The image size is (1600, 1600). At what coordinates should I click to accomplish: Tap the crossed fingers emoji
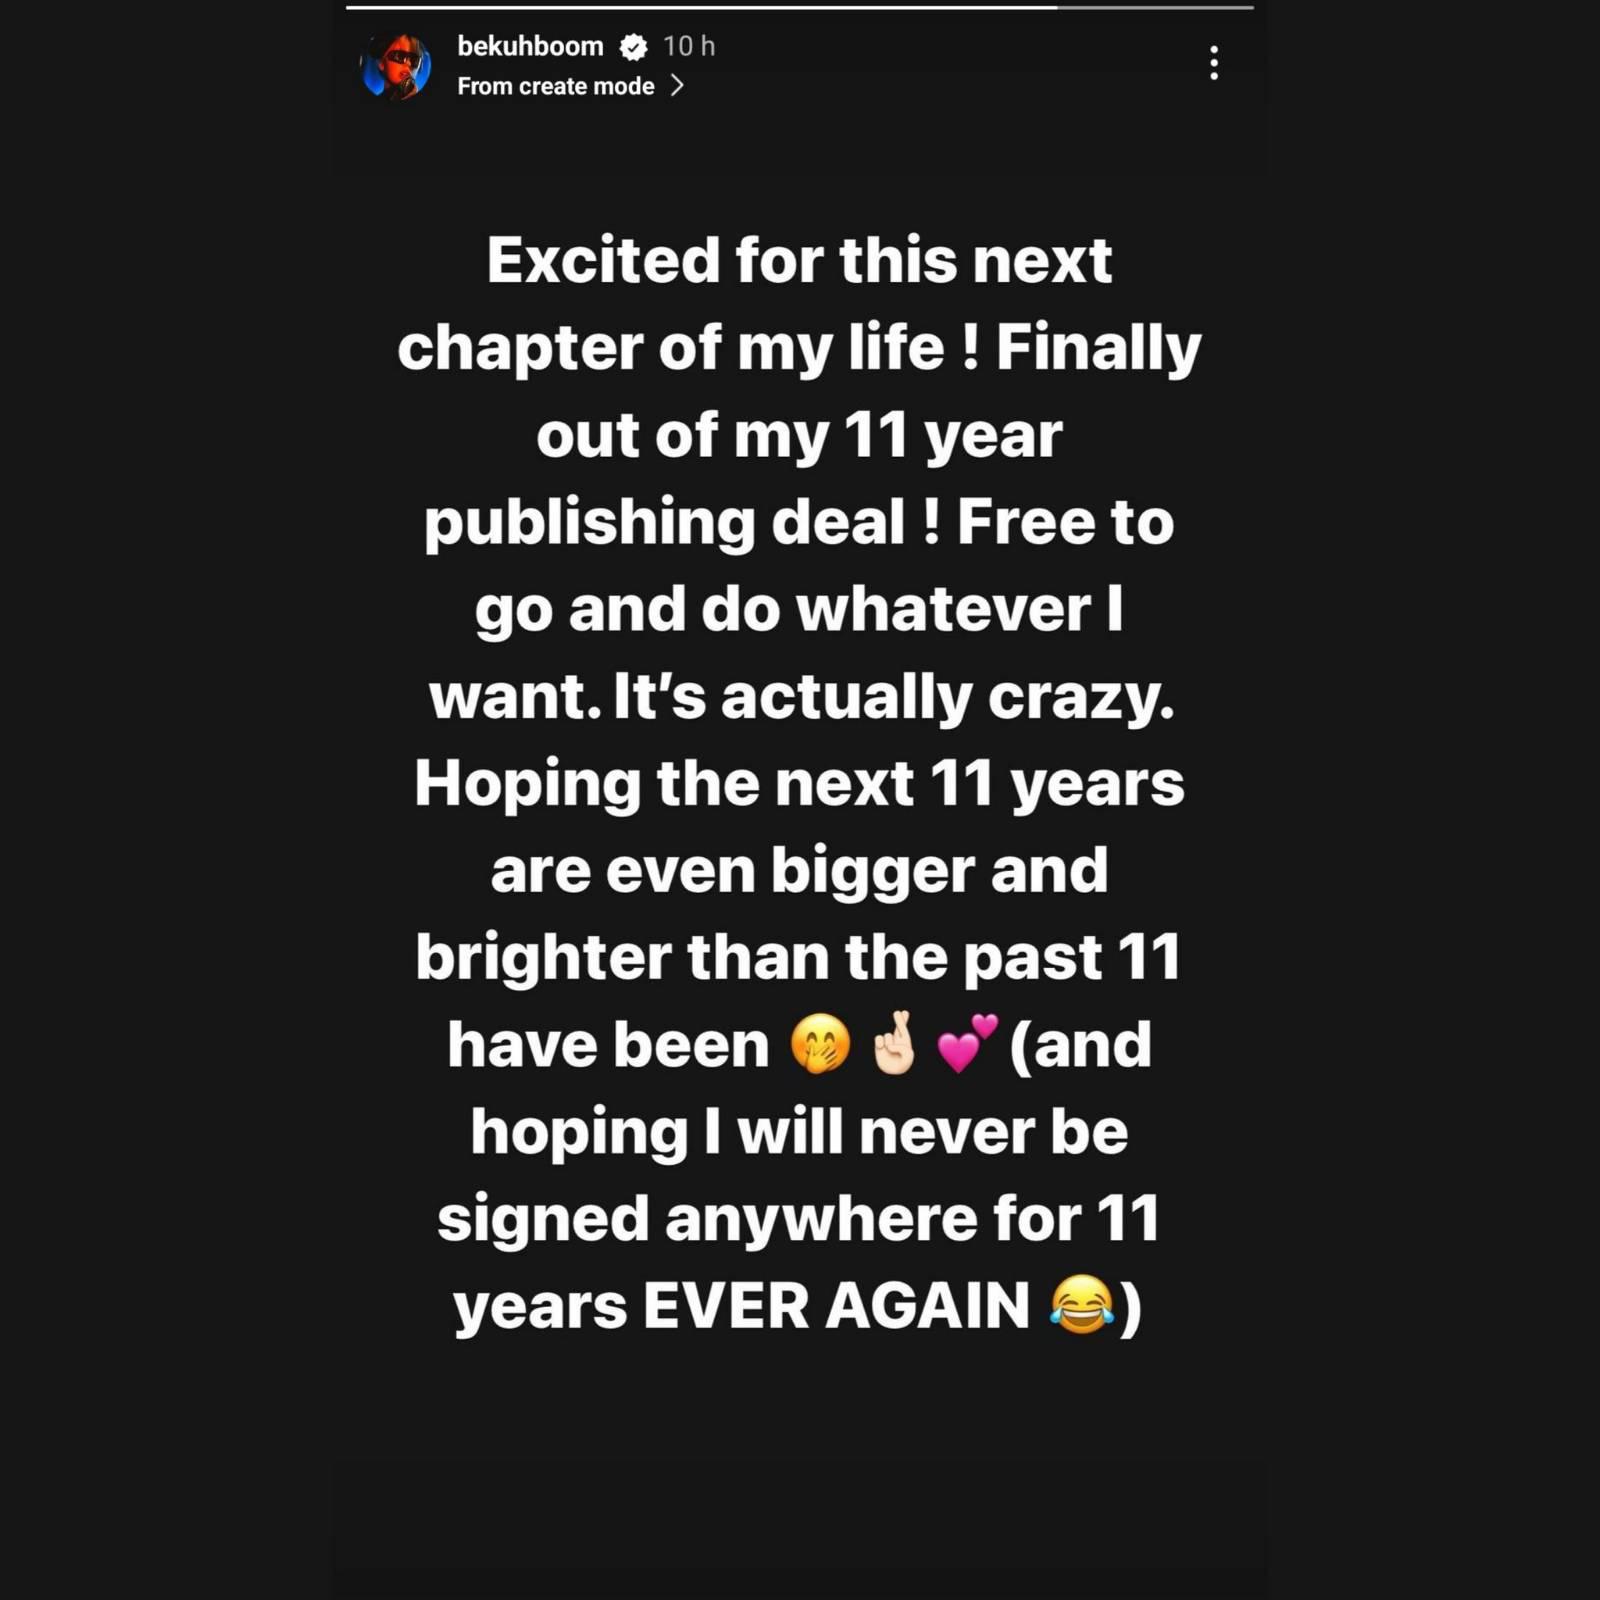tap(894, 1043)
